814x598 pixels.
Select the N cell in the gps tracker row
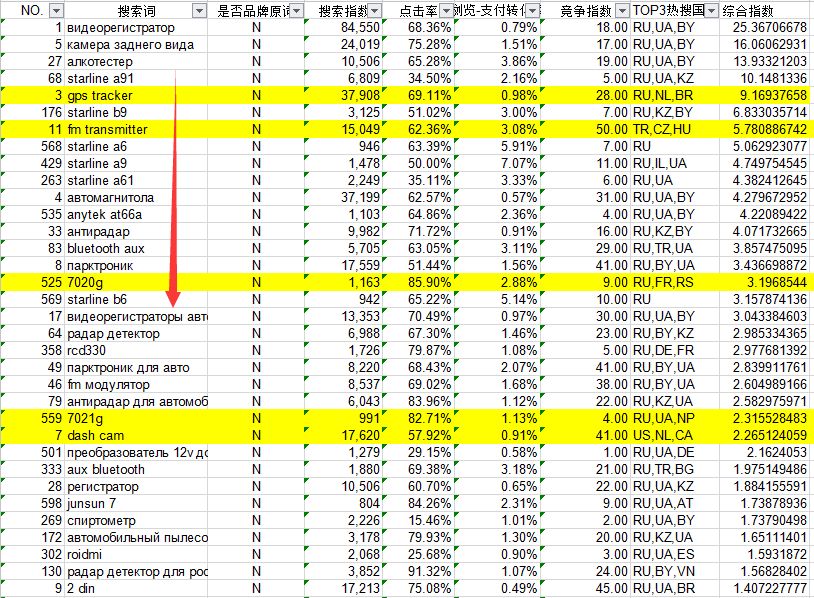click(x=256, y=96)
